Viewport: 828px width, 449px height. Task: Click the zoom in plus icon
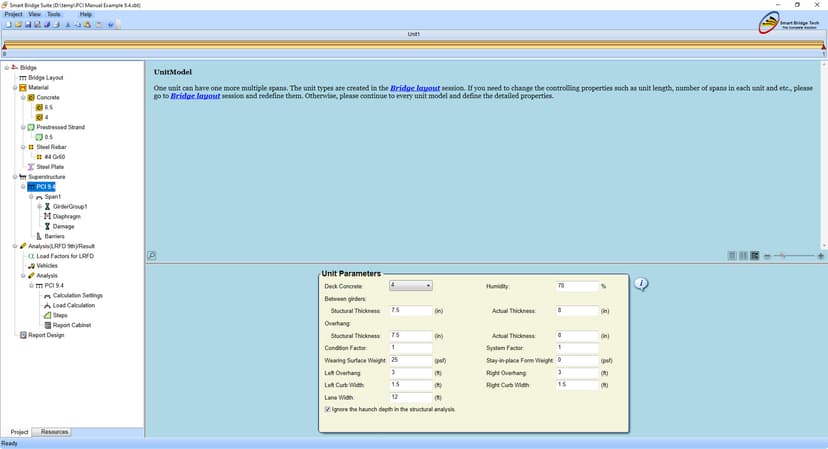click(x=821, y=256)
